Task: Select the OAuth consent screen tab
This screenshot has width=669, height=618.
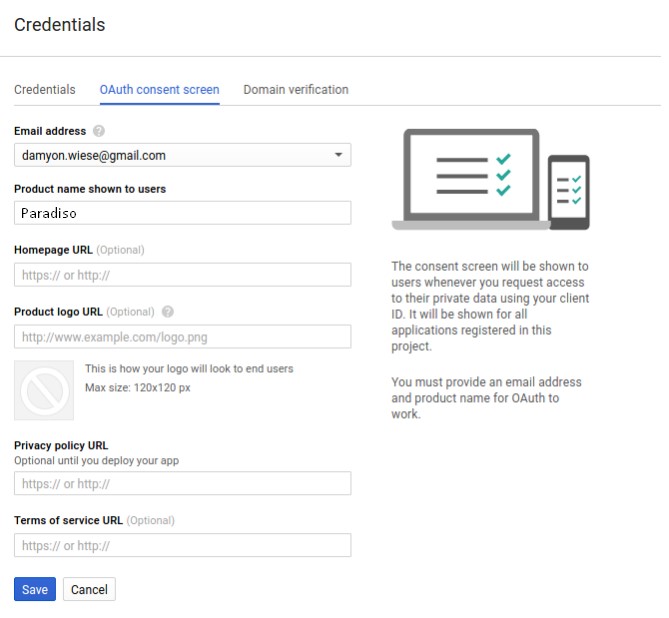Action: click(x=159, y=89)
